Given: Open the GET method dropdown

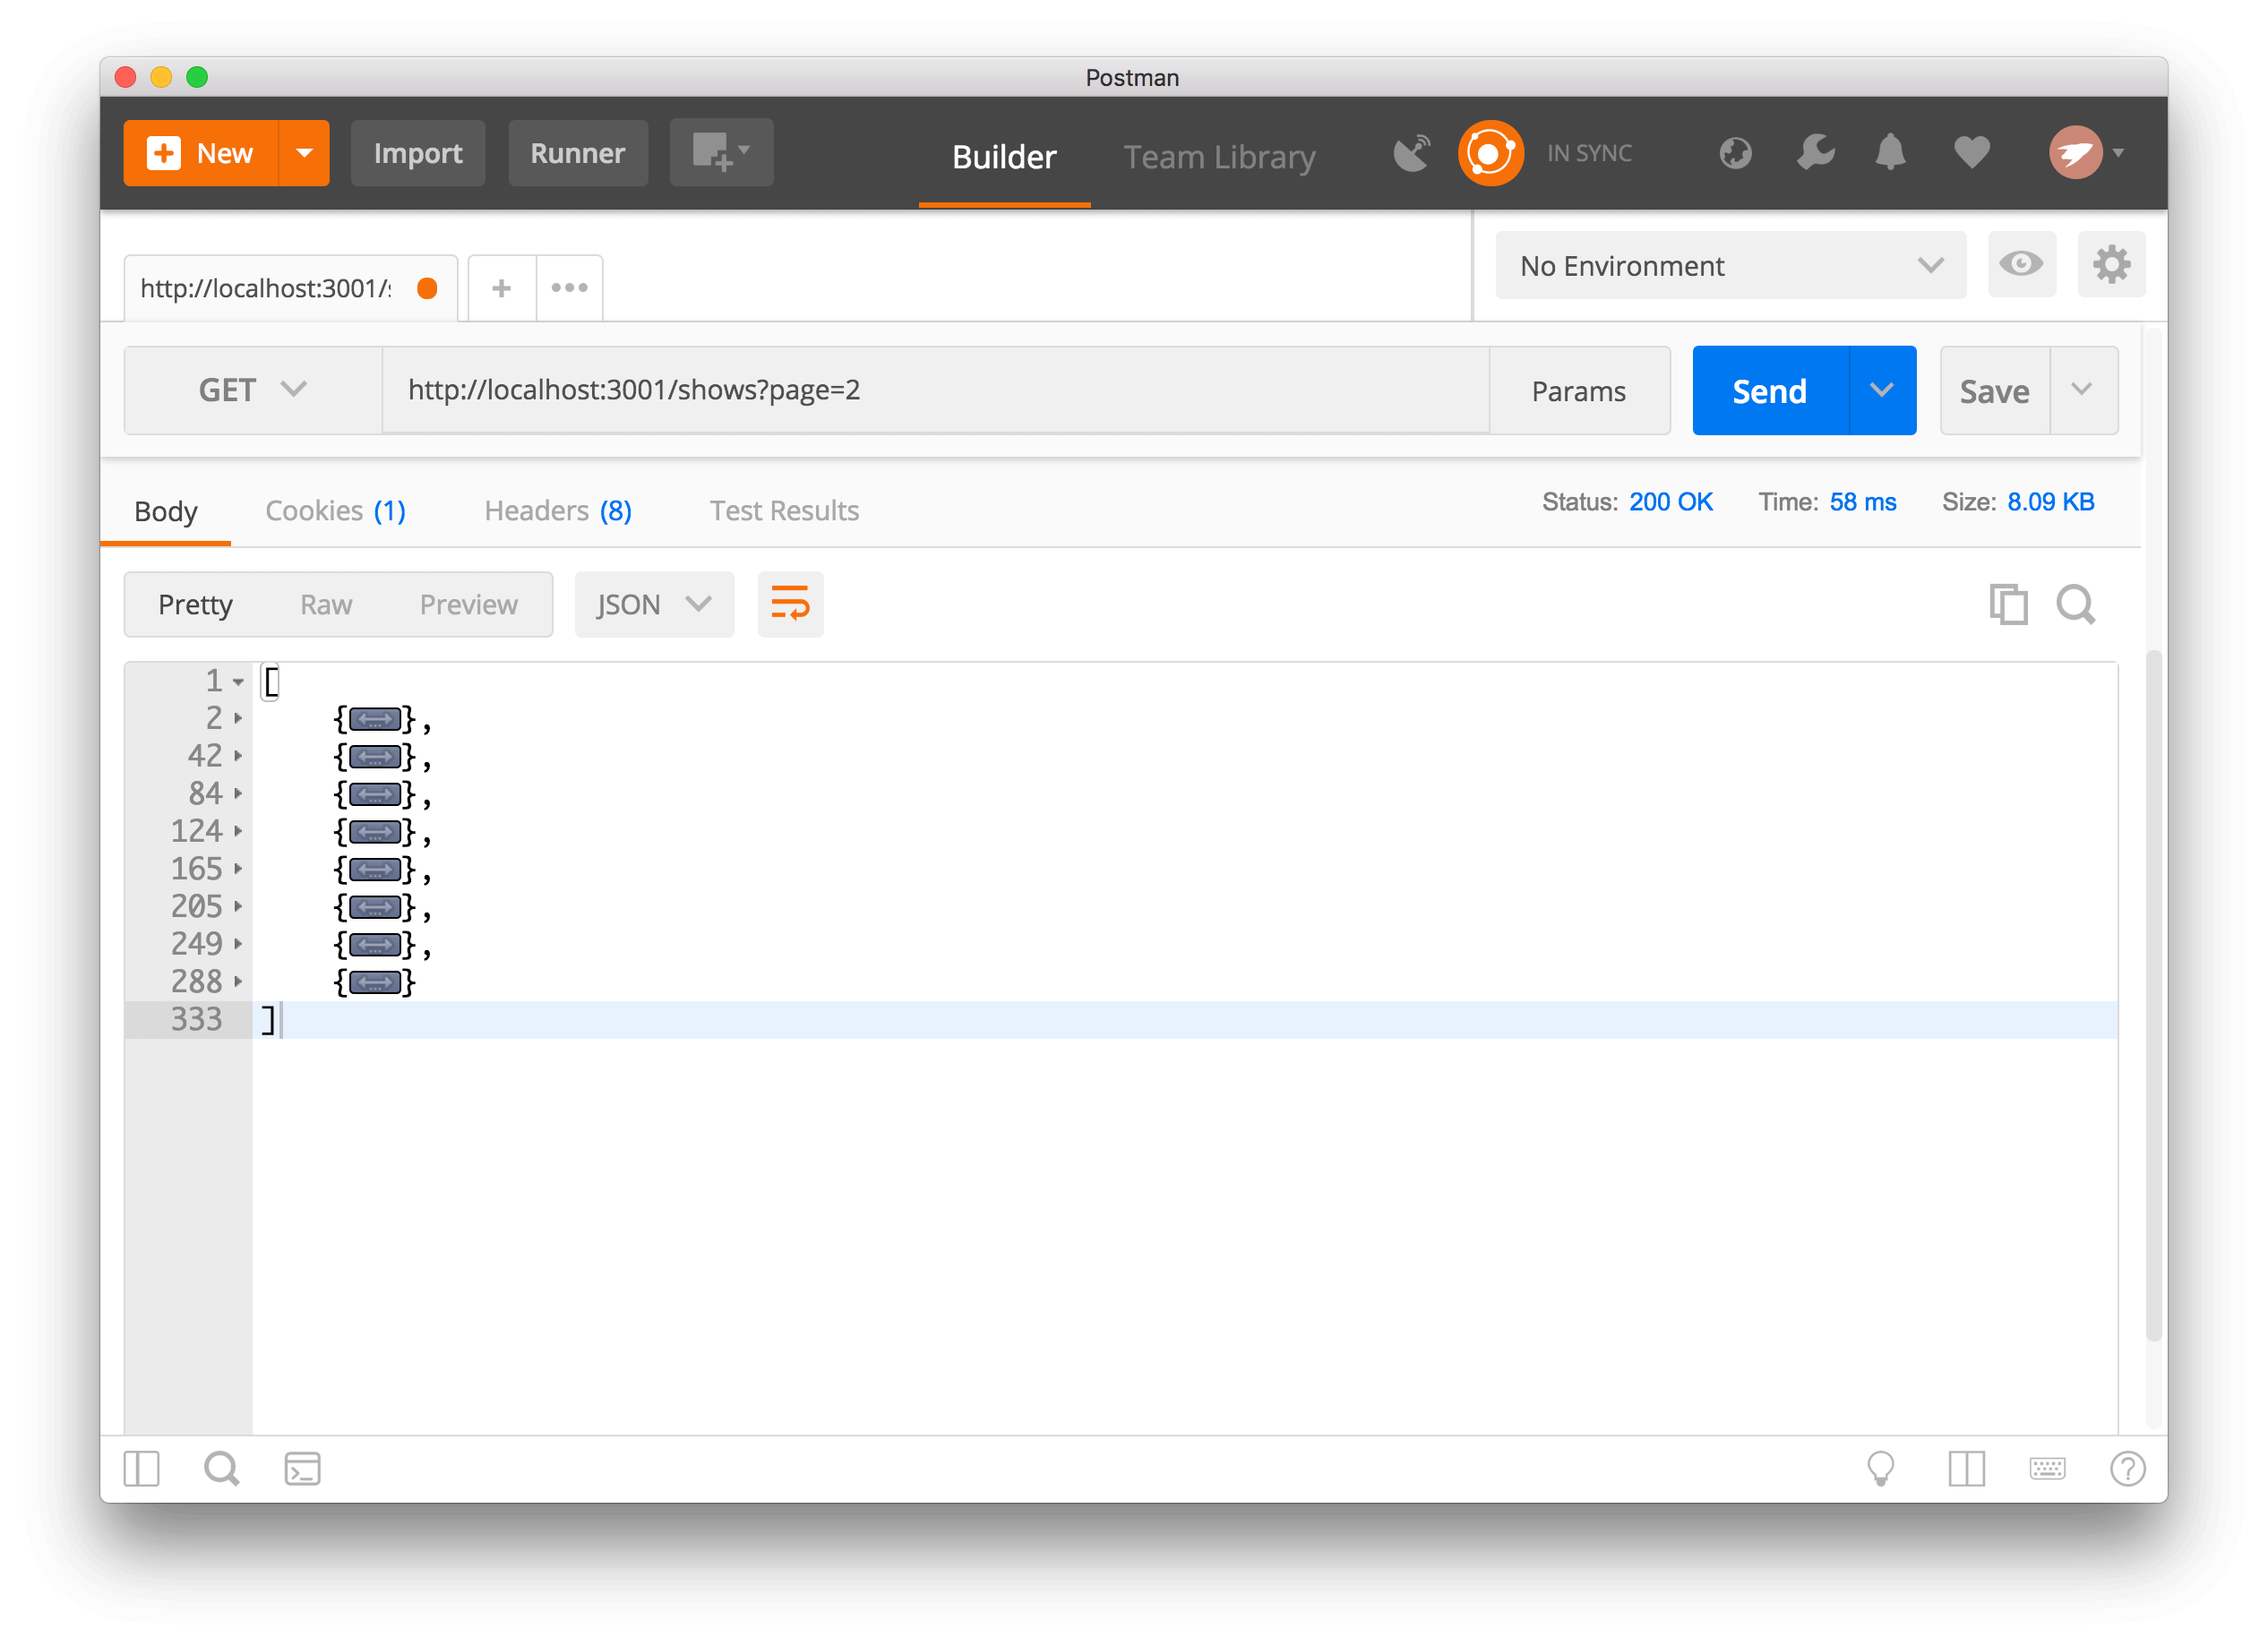Looking at the screenshot, I should tap(253, 390).
